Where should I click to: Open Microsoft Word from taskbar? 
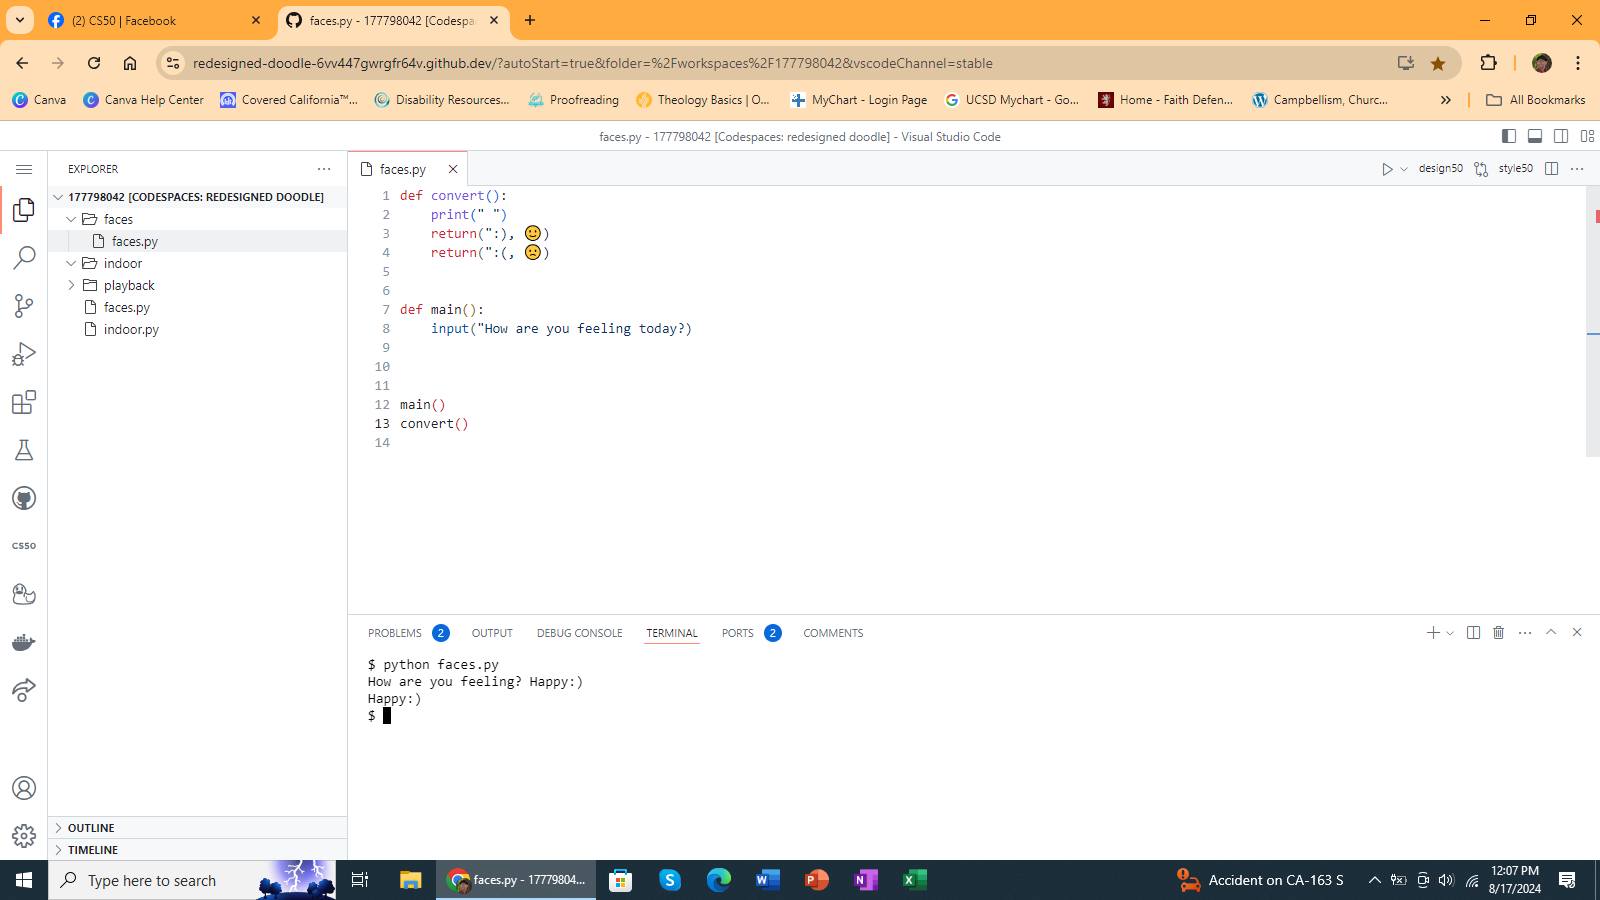767,880
